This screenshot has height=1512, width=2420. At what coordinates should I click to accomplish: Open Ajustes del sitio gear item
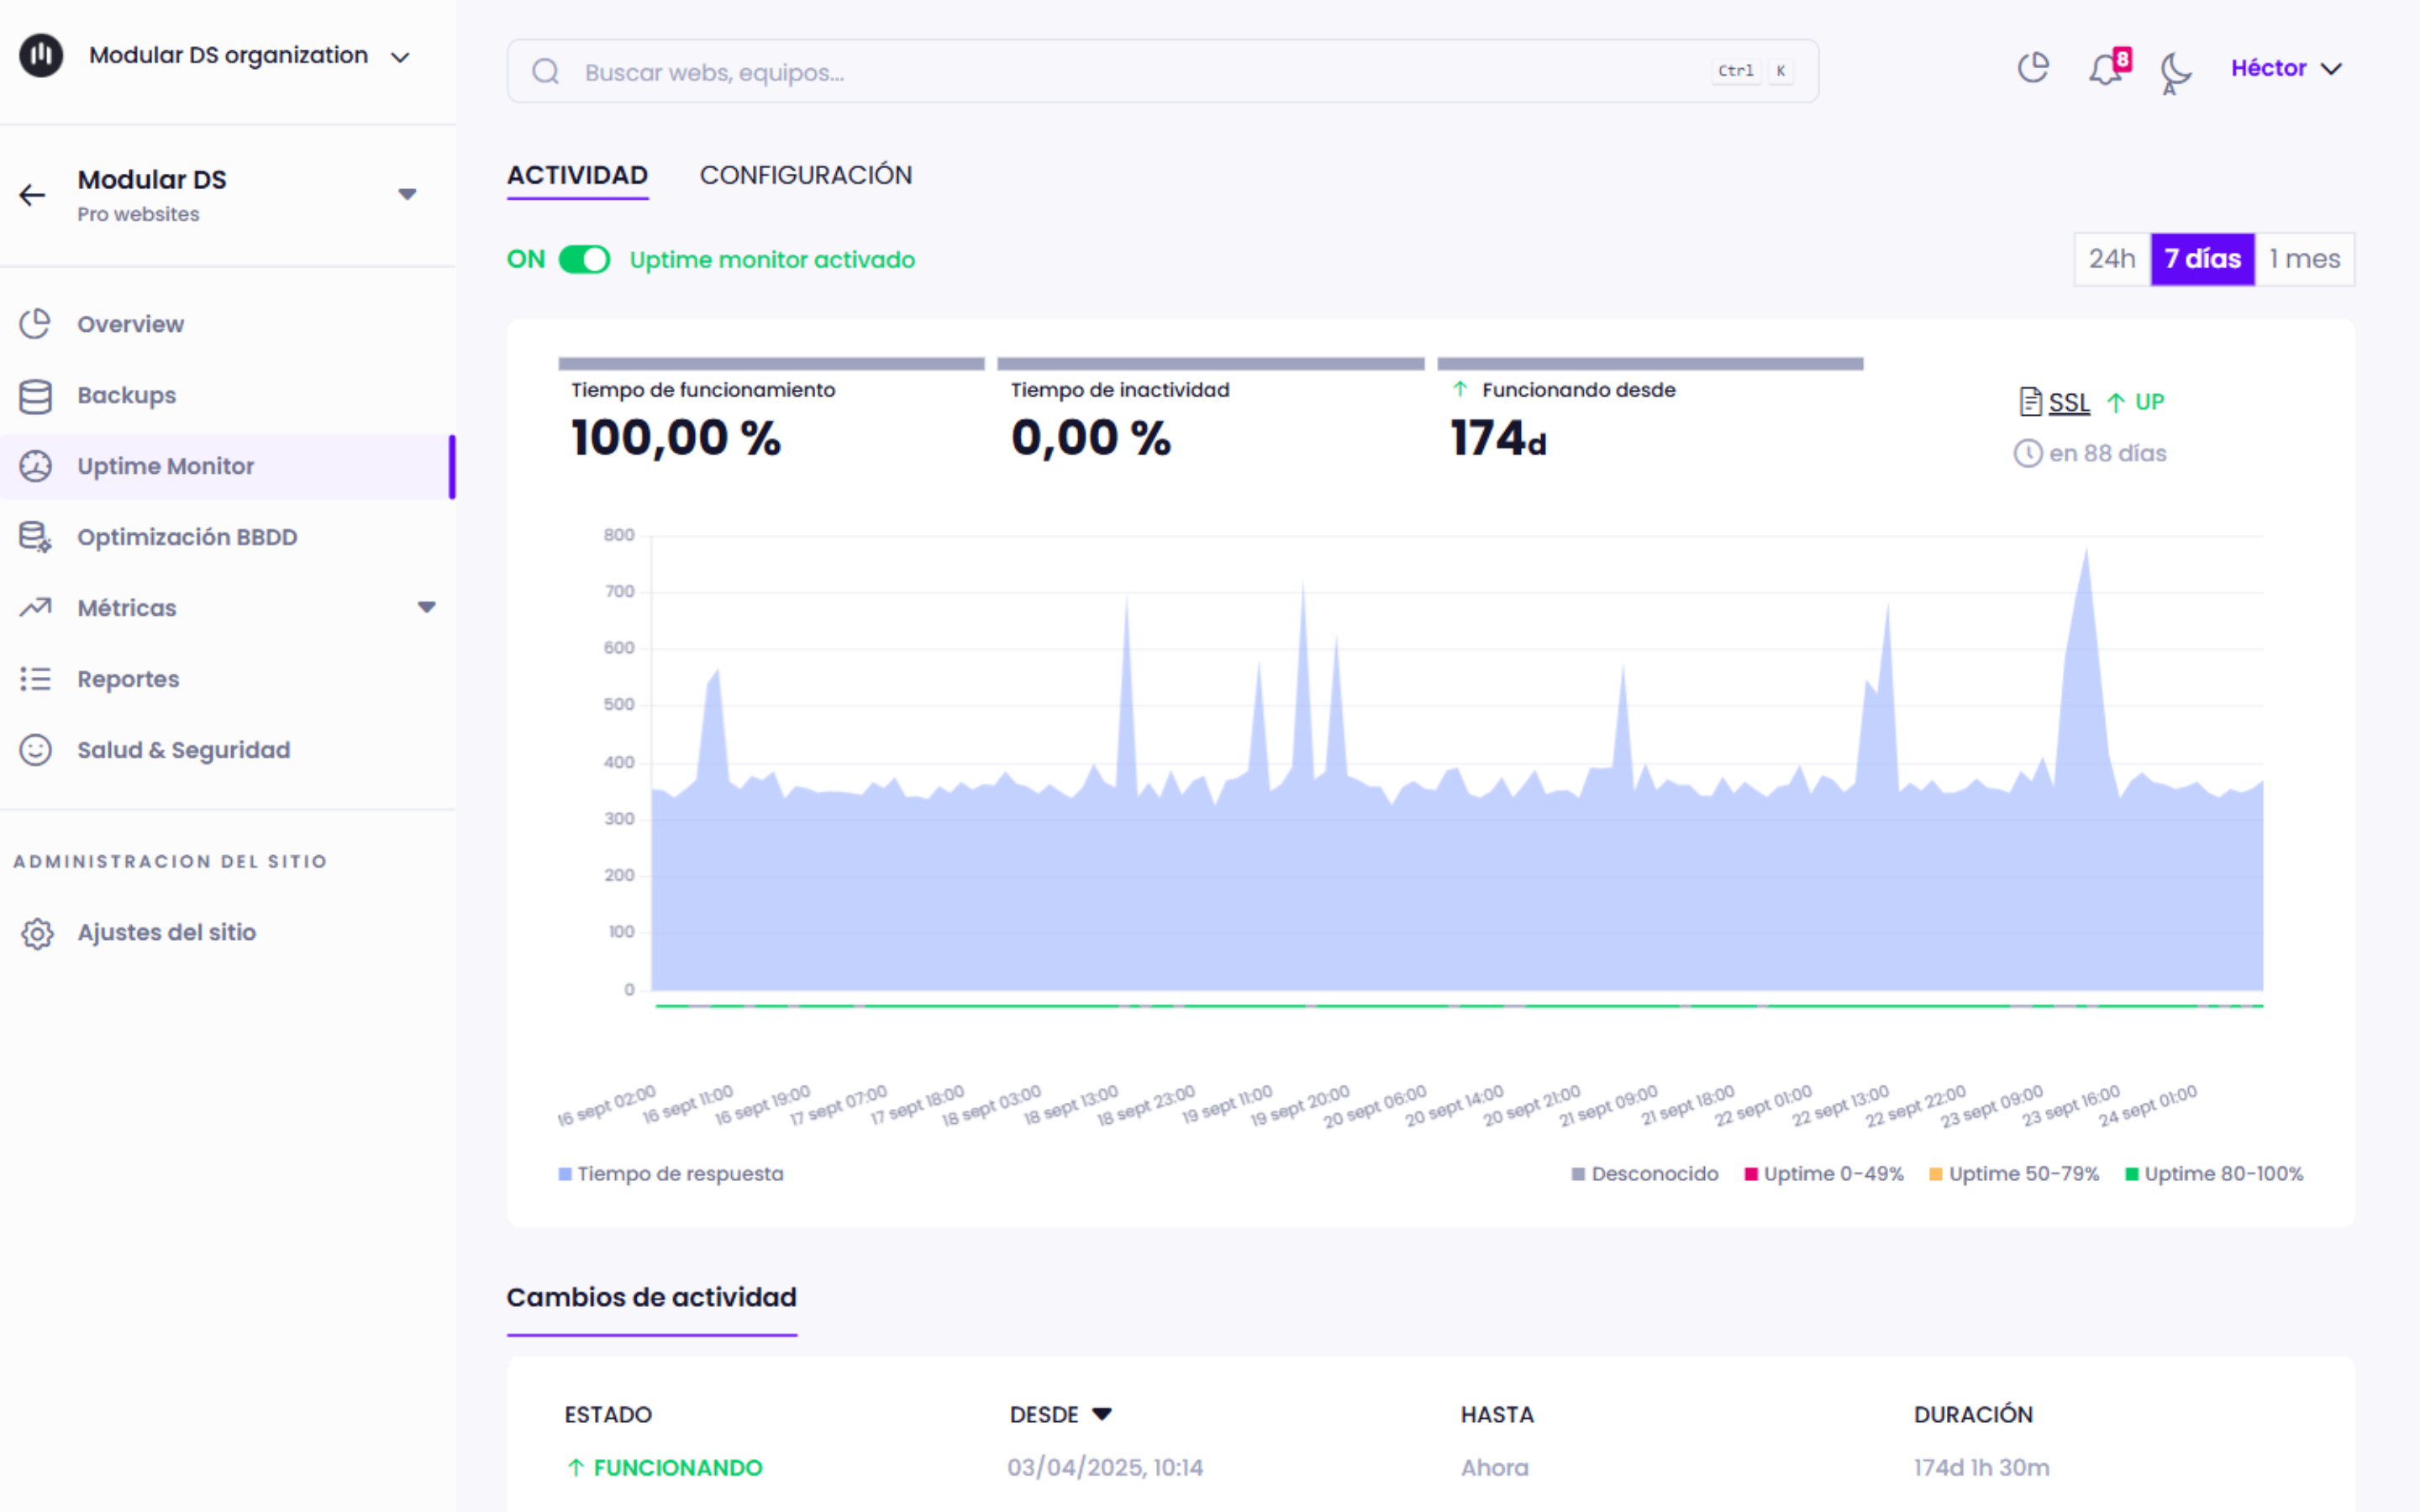(166, 932)
